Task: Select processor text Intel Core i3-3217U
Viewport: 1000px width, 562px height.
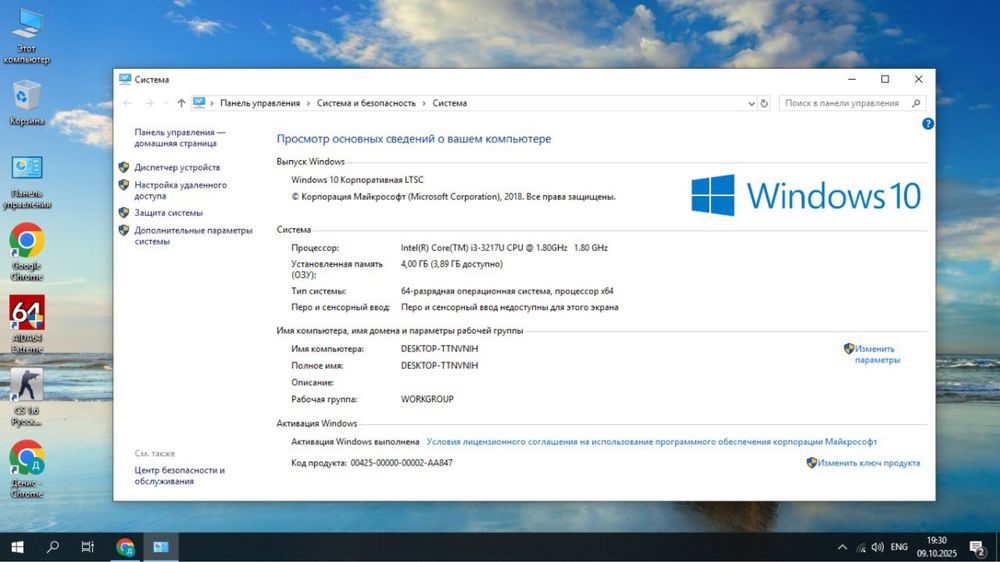Action: 504,248
